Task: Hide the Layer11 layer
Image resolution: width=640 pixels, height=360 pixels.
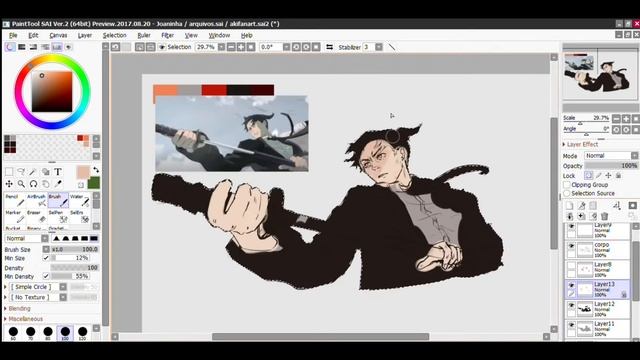Action: coord(571,325)
